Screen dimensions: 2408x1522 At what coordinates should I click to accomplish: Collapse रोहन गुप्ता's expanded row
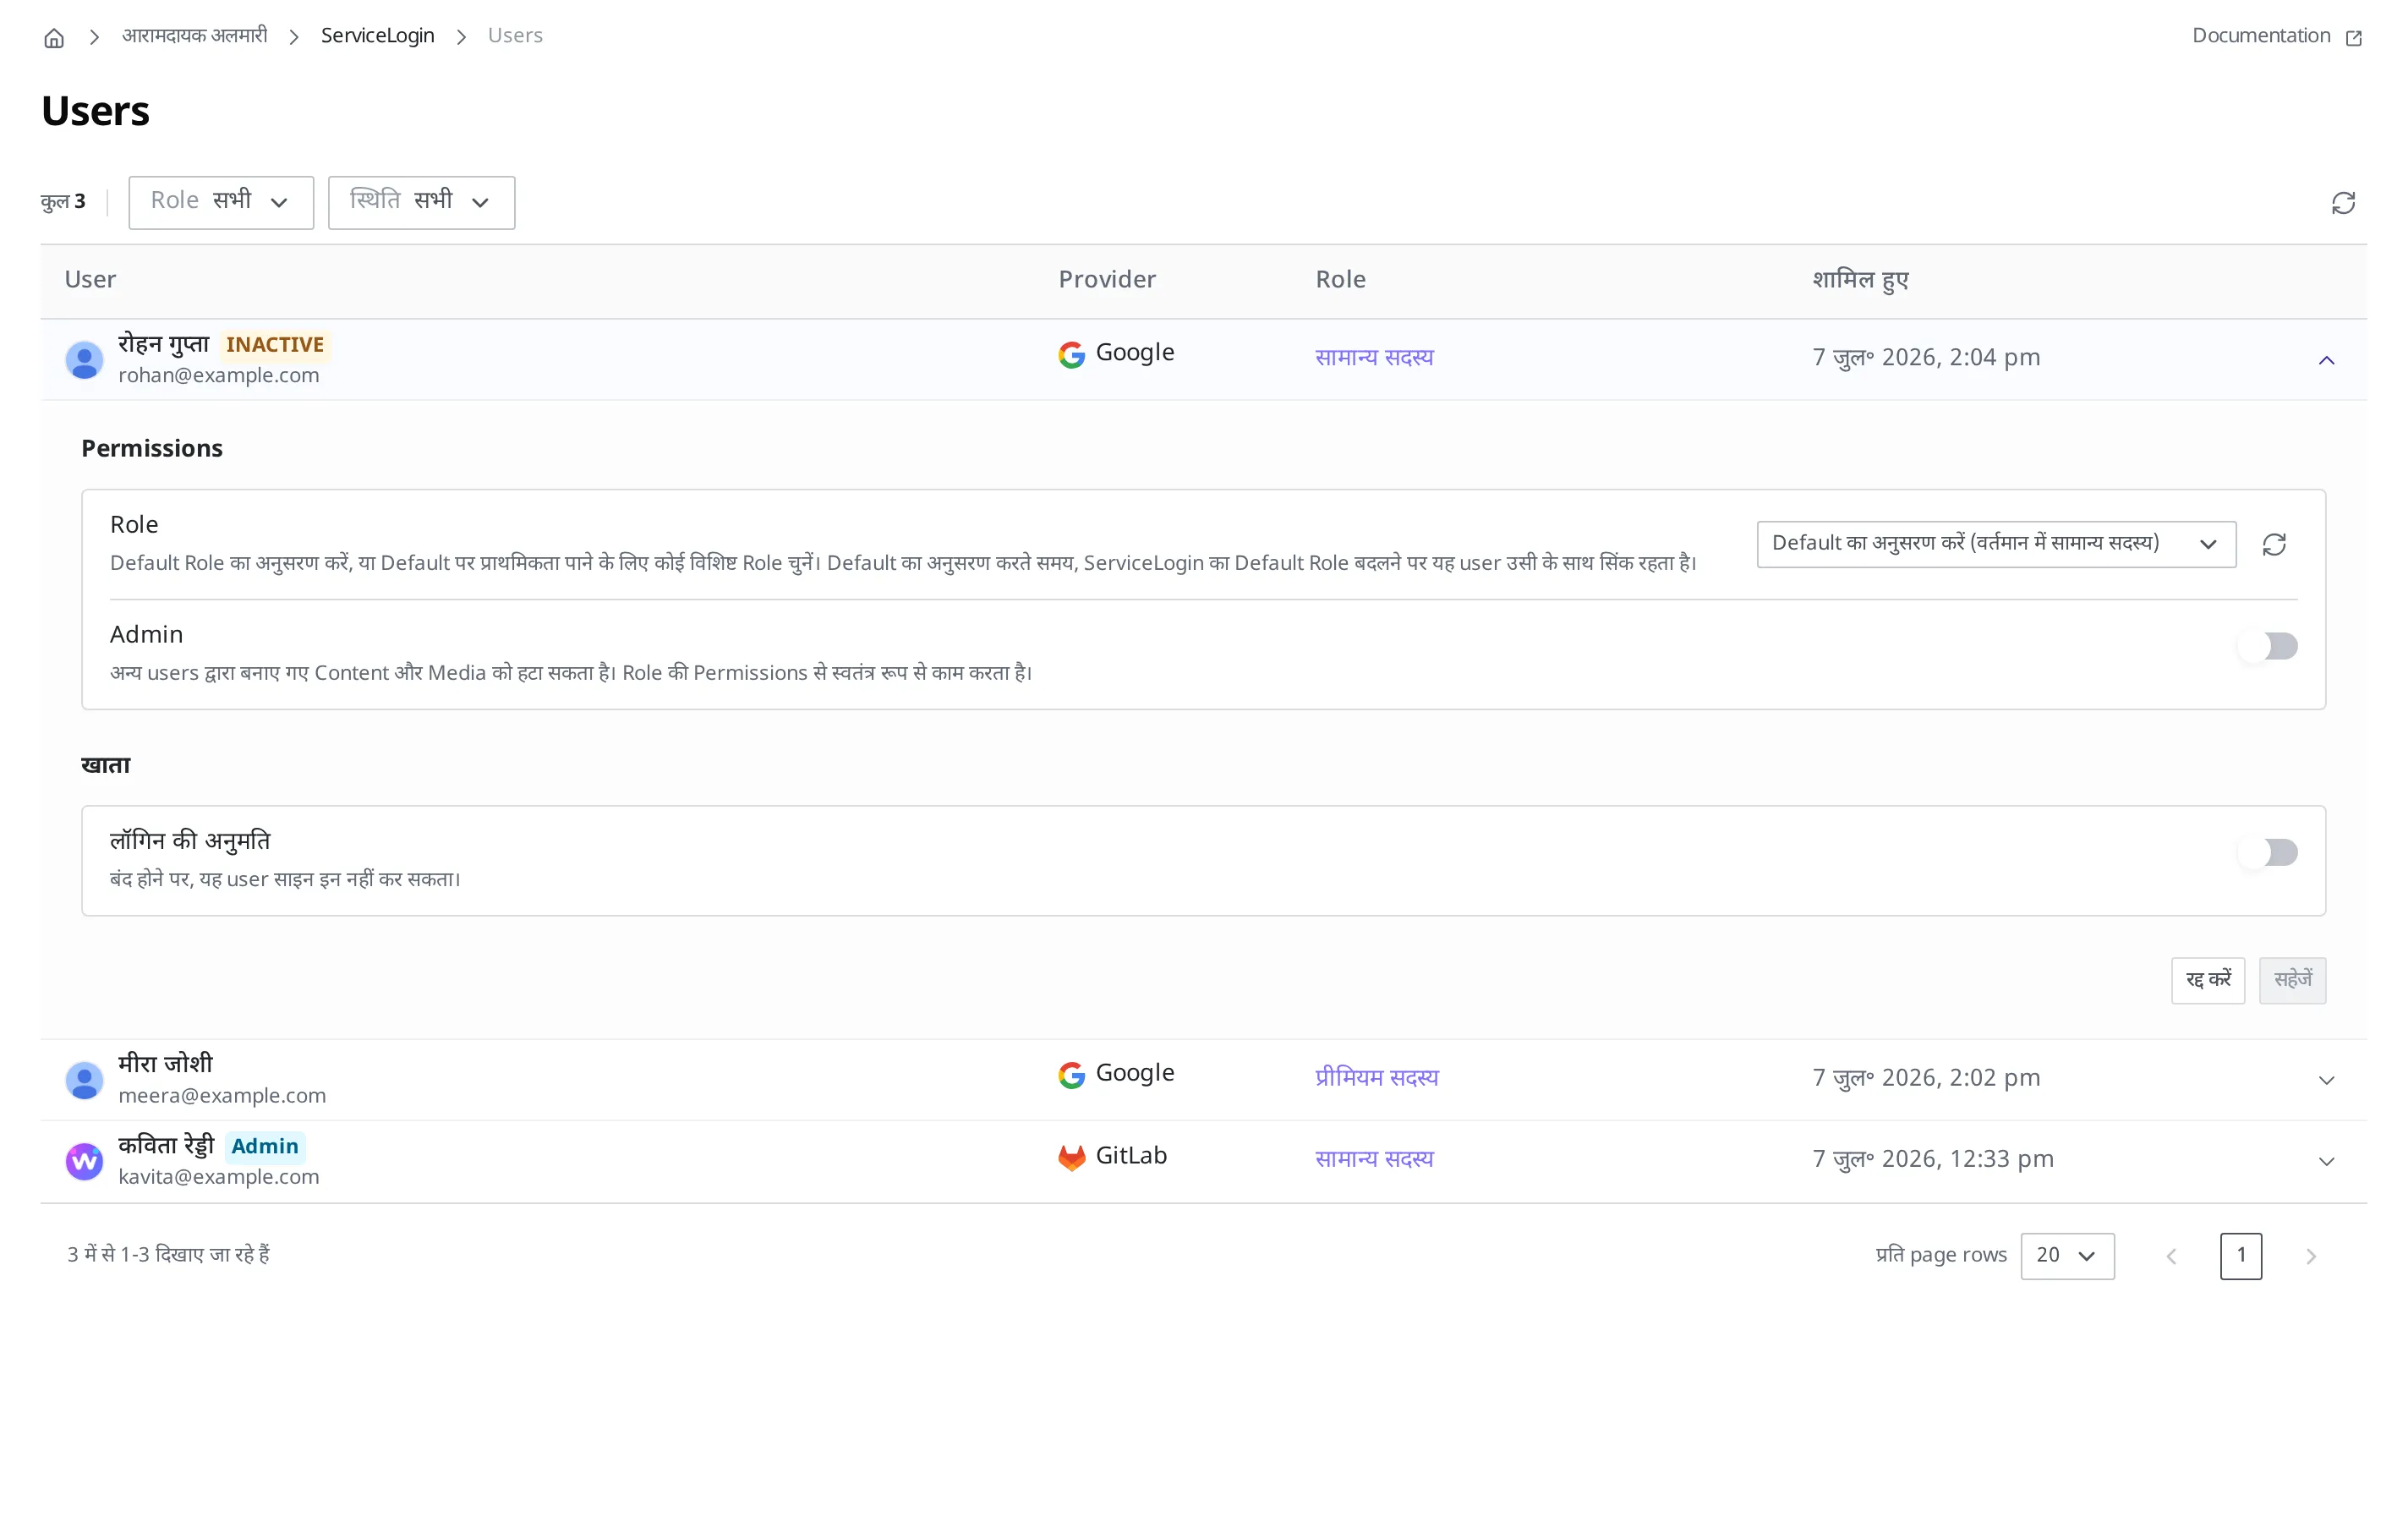tap(2326, 360)
